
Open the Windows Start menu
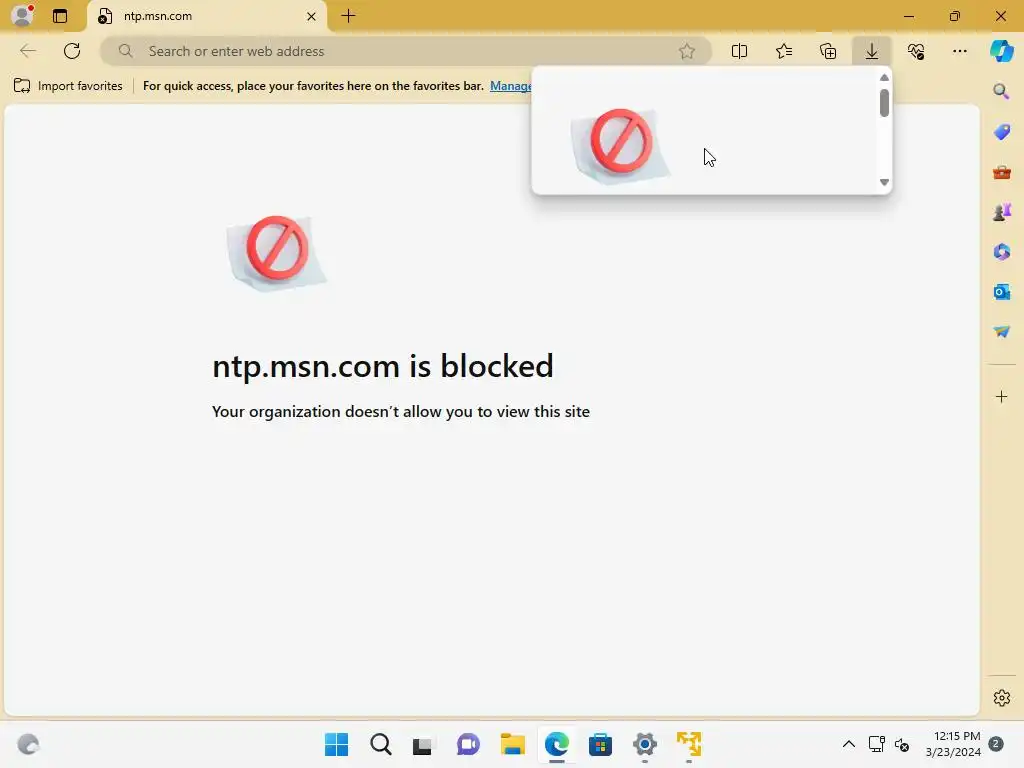(336, 744)
